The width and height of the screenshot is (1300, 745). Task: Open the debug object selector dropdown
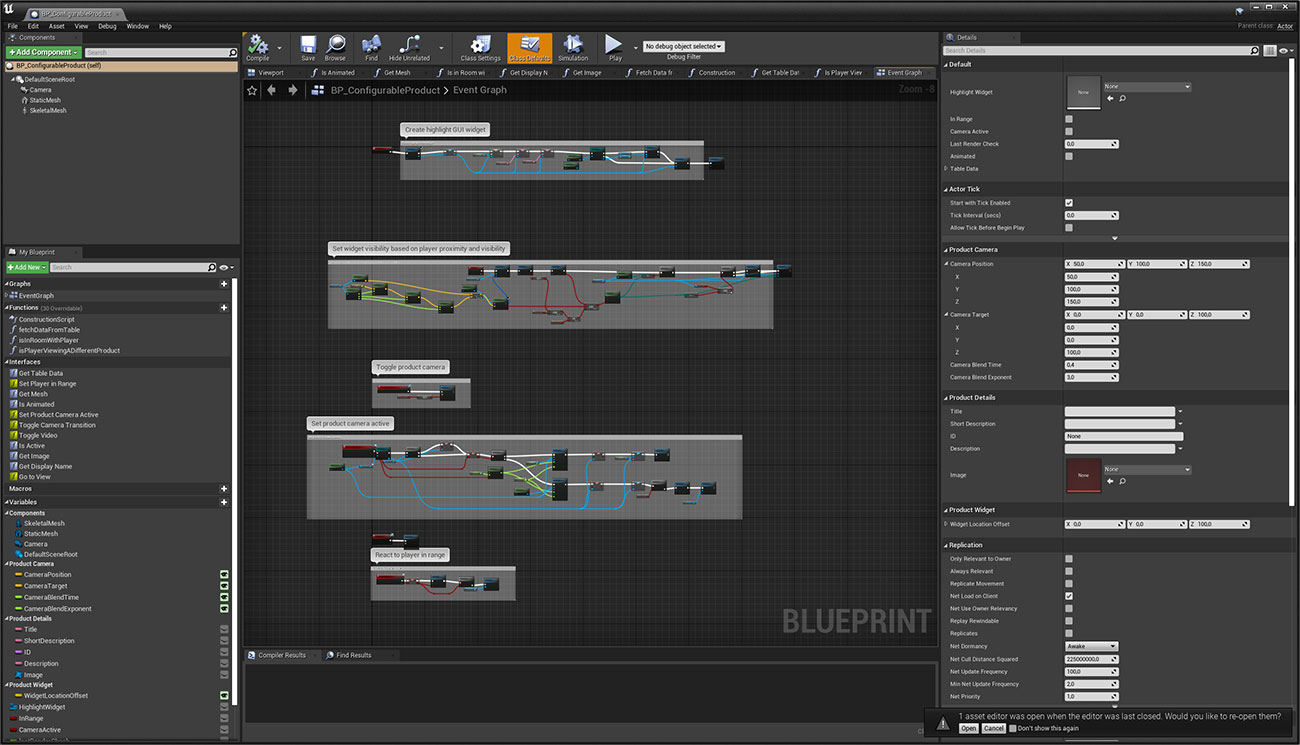tap(683, 46)
